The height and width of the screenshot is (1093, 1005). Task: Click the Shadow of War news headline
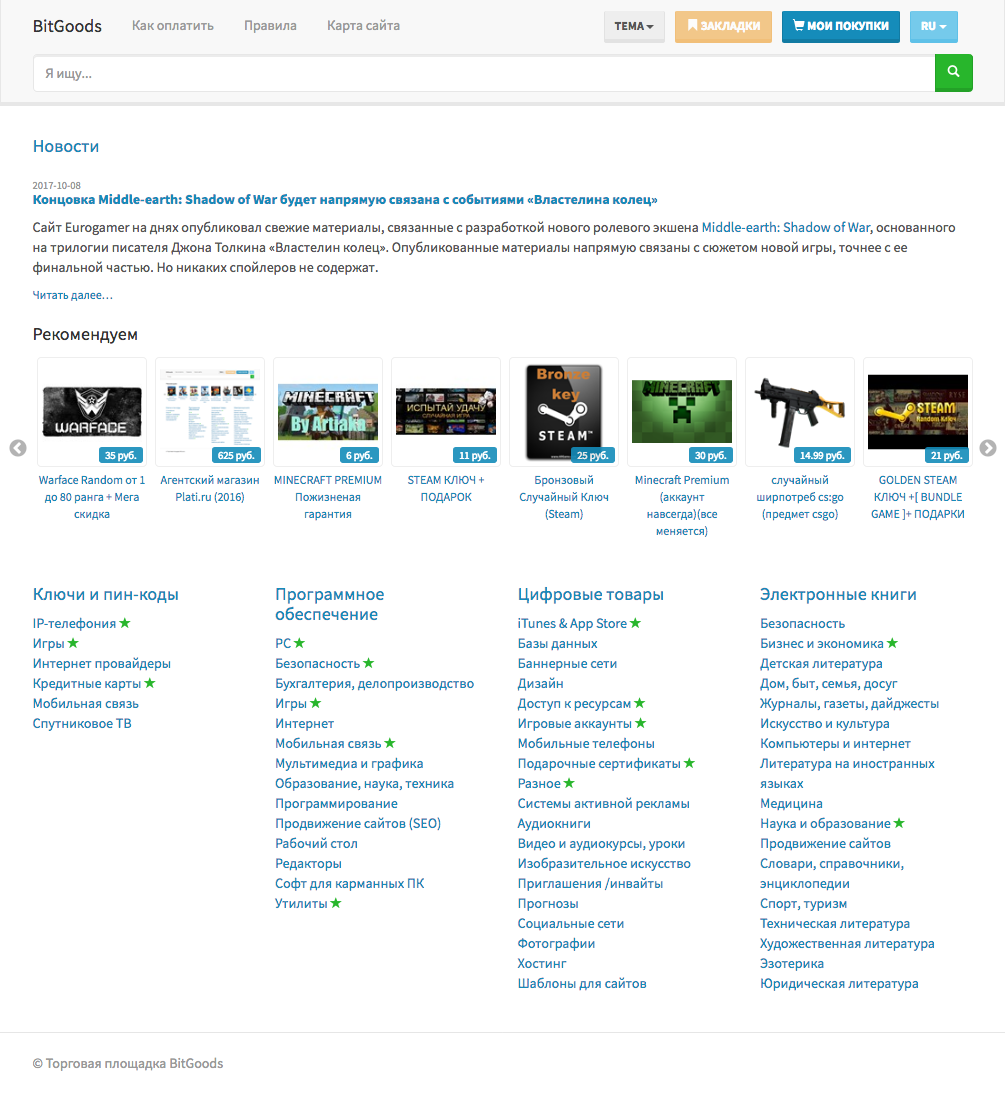345,199
